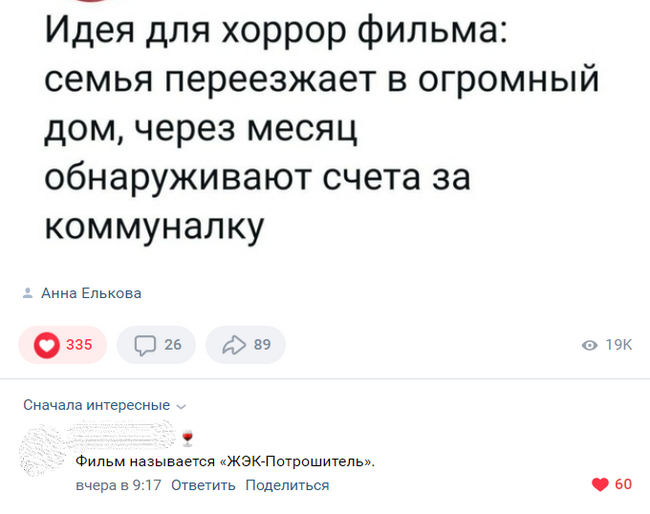This screenshot has width=650, height=514.
Task: Click the red avatar above the post
Action: 90,5
